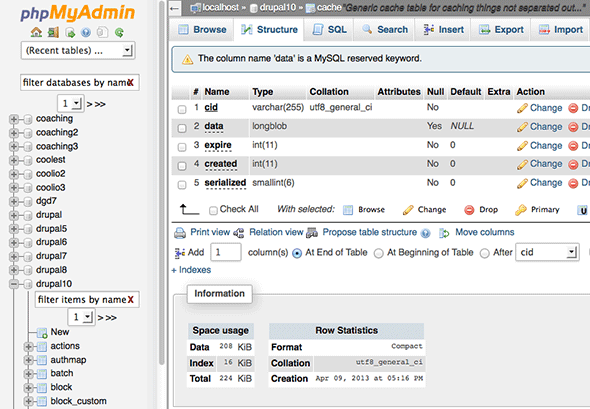Expand the Indexes section
Image resolution: width=590 pixels, height=409 pixels.
(x=191, y=270)
